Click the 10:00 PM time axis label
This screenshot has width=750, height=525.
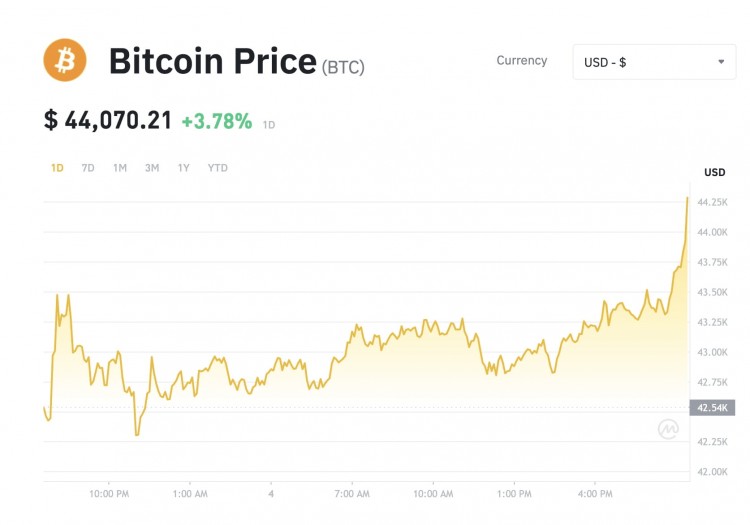coord(109,493)
